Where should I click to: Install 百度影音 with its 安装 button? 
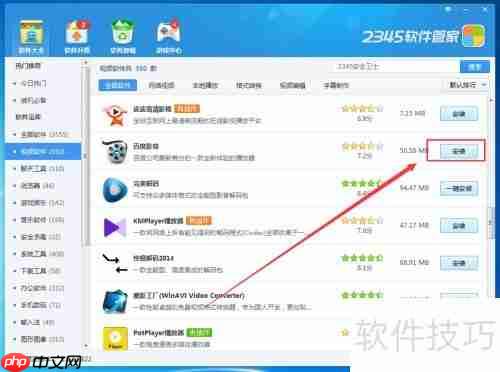[x=459, y=151]
